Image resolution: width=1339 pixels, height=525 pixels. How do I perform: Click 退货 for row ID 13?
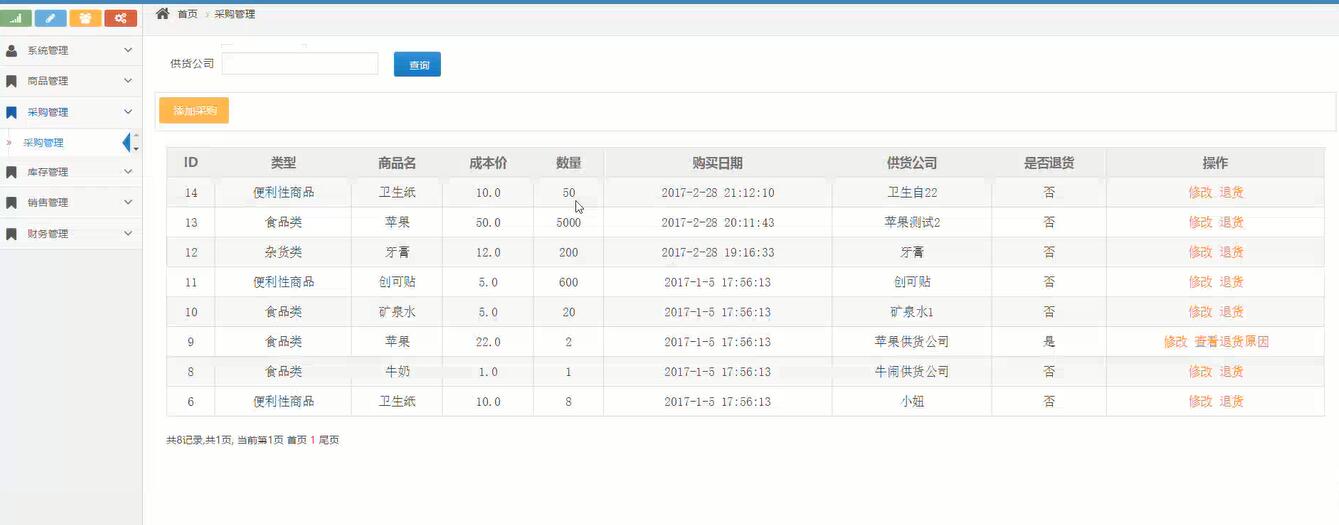pos(1231,222)
